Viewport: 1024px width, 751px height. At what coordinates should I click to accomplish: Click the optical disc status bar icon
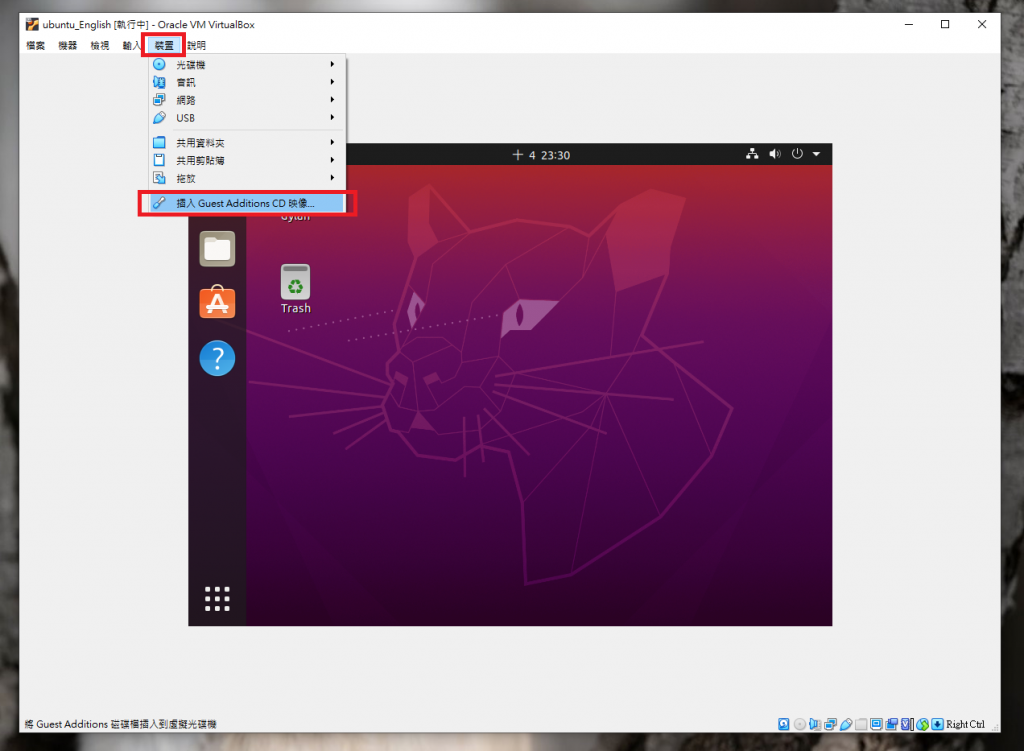800,724
